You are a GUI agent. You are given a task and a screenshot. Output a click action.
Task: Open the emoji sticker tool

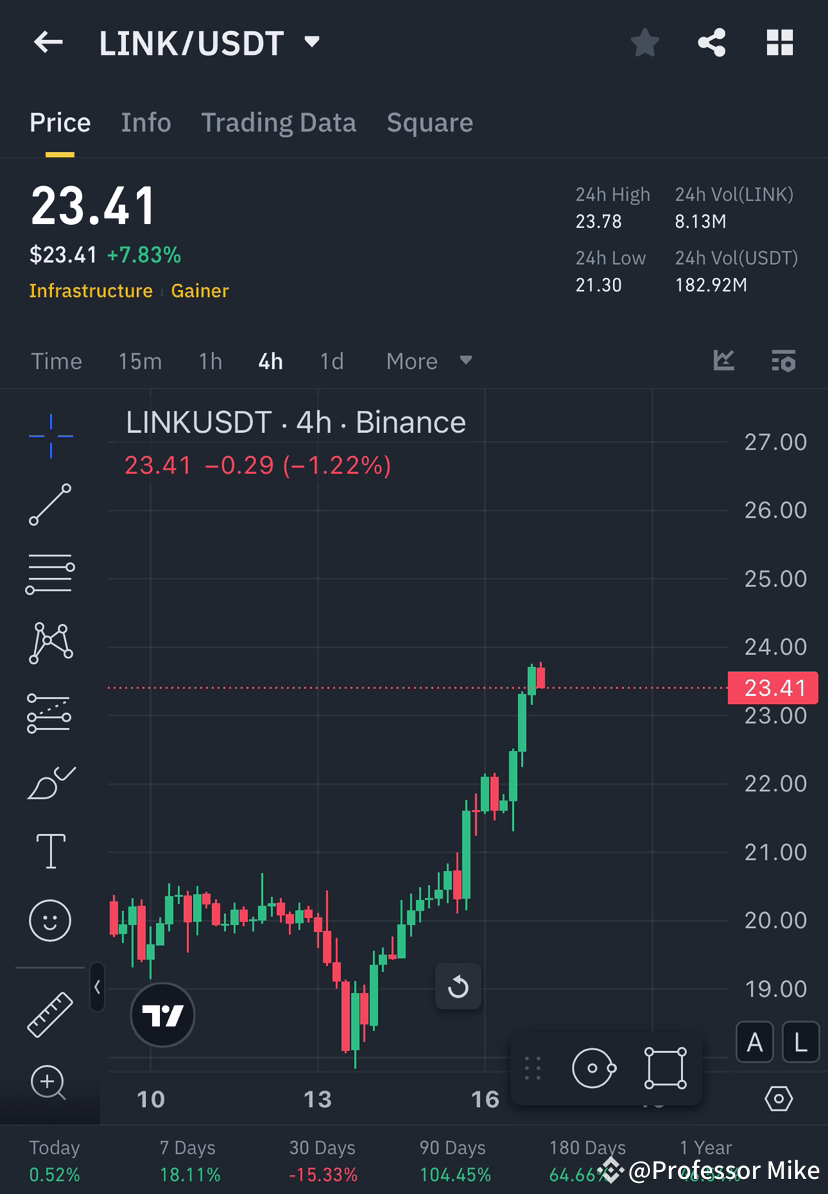pyautogui.click(x=50, y=920)
